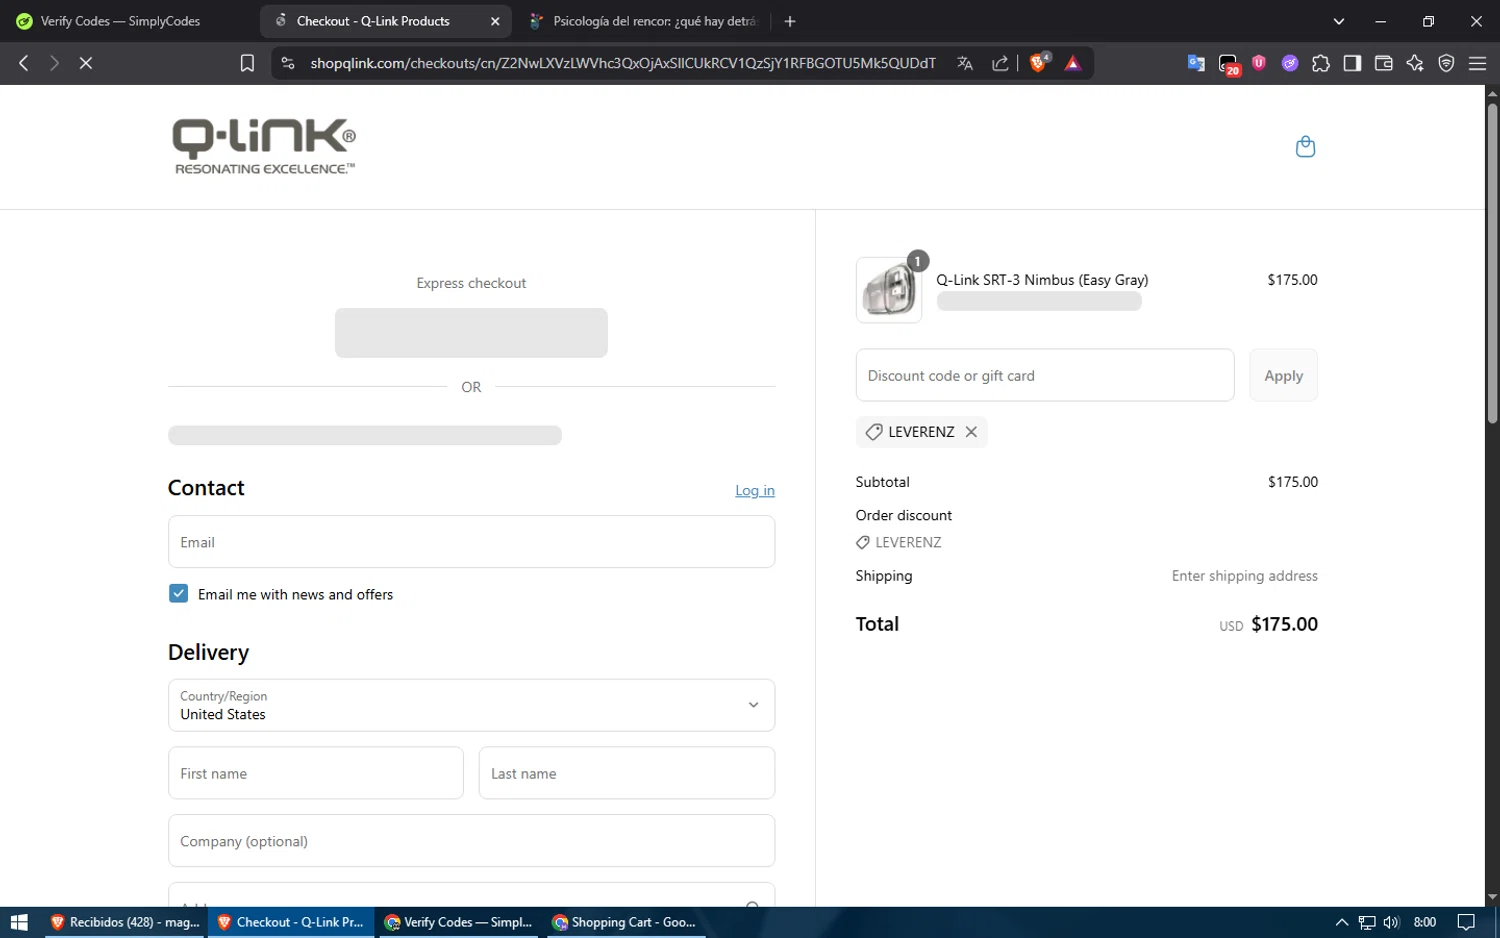Image resolution: width=1500 pixels, height=938 pixels.
Task: Click the page vertical scrollbar thumb
Action: (1492, 262)
